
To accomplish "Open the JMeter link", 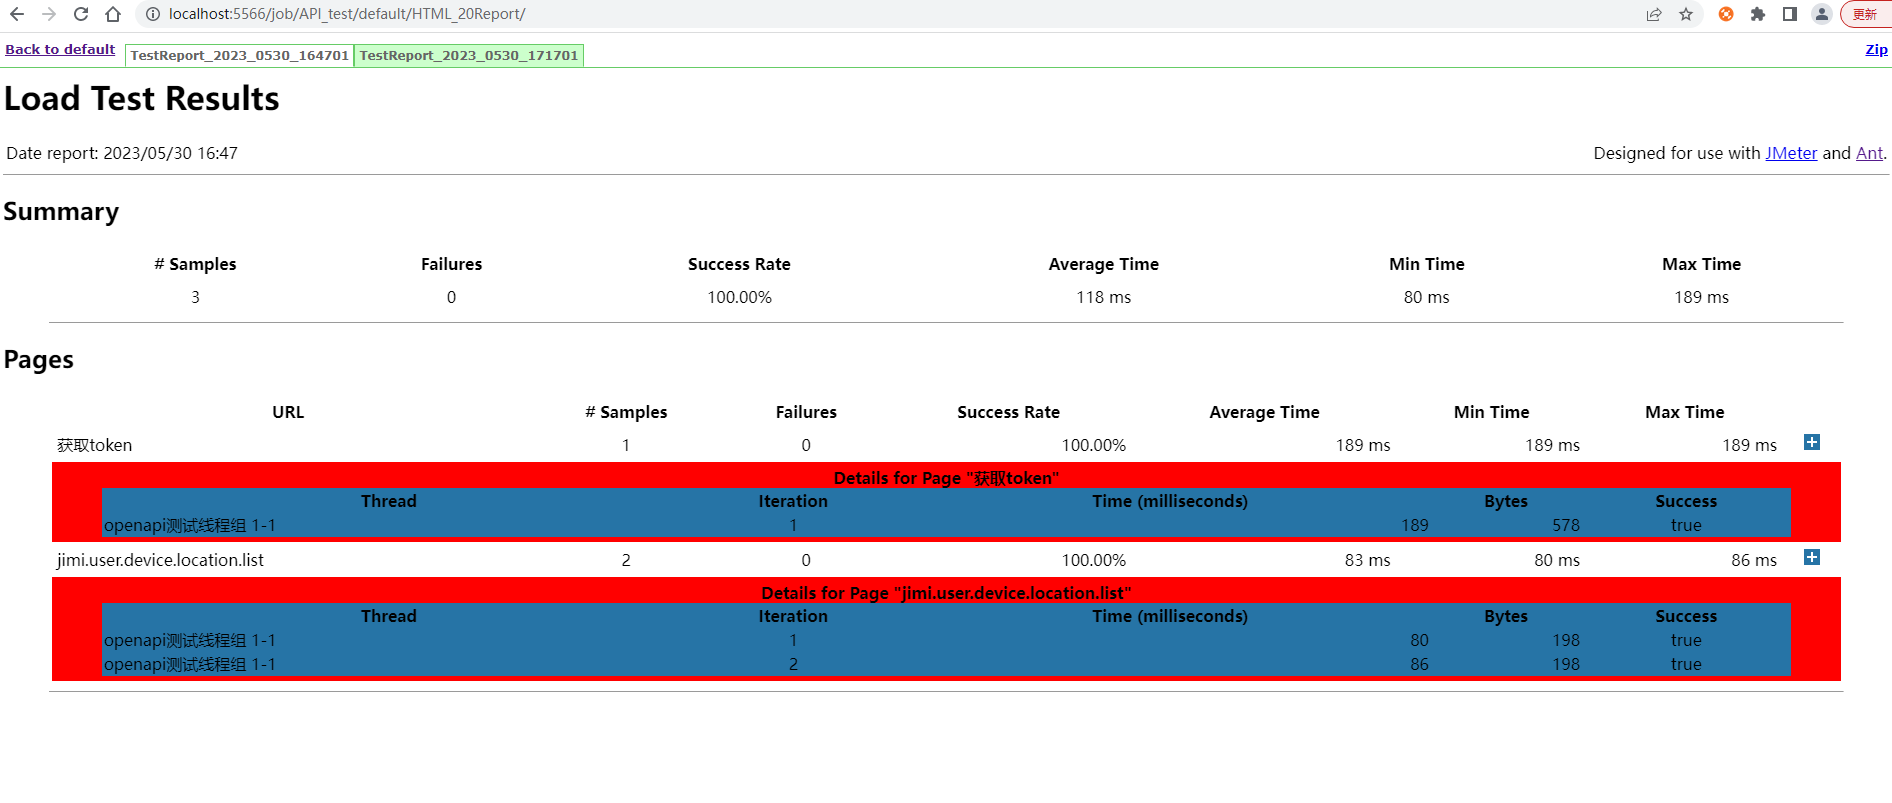I will [x=1791, y=153].
